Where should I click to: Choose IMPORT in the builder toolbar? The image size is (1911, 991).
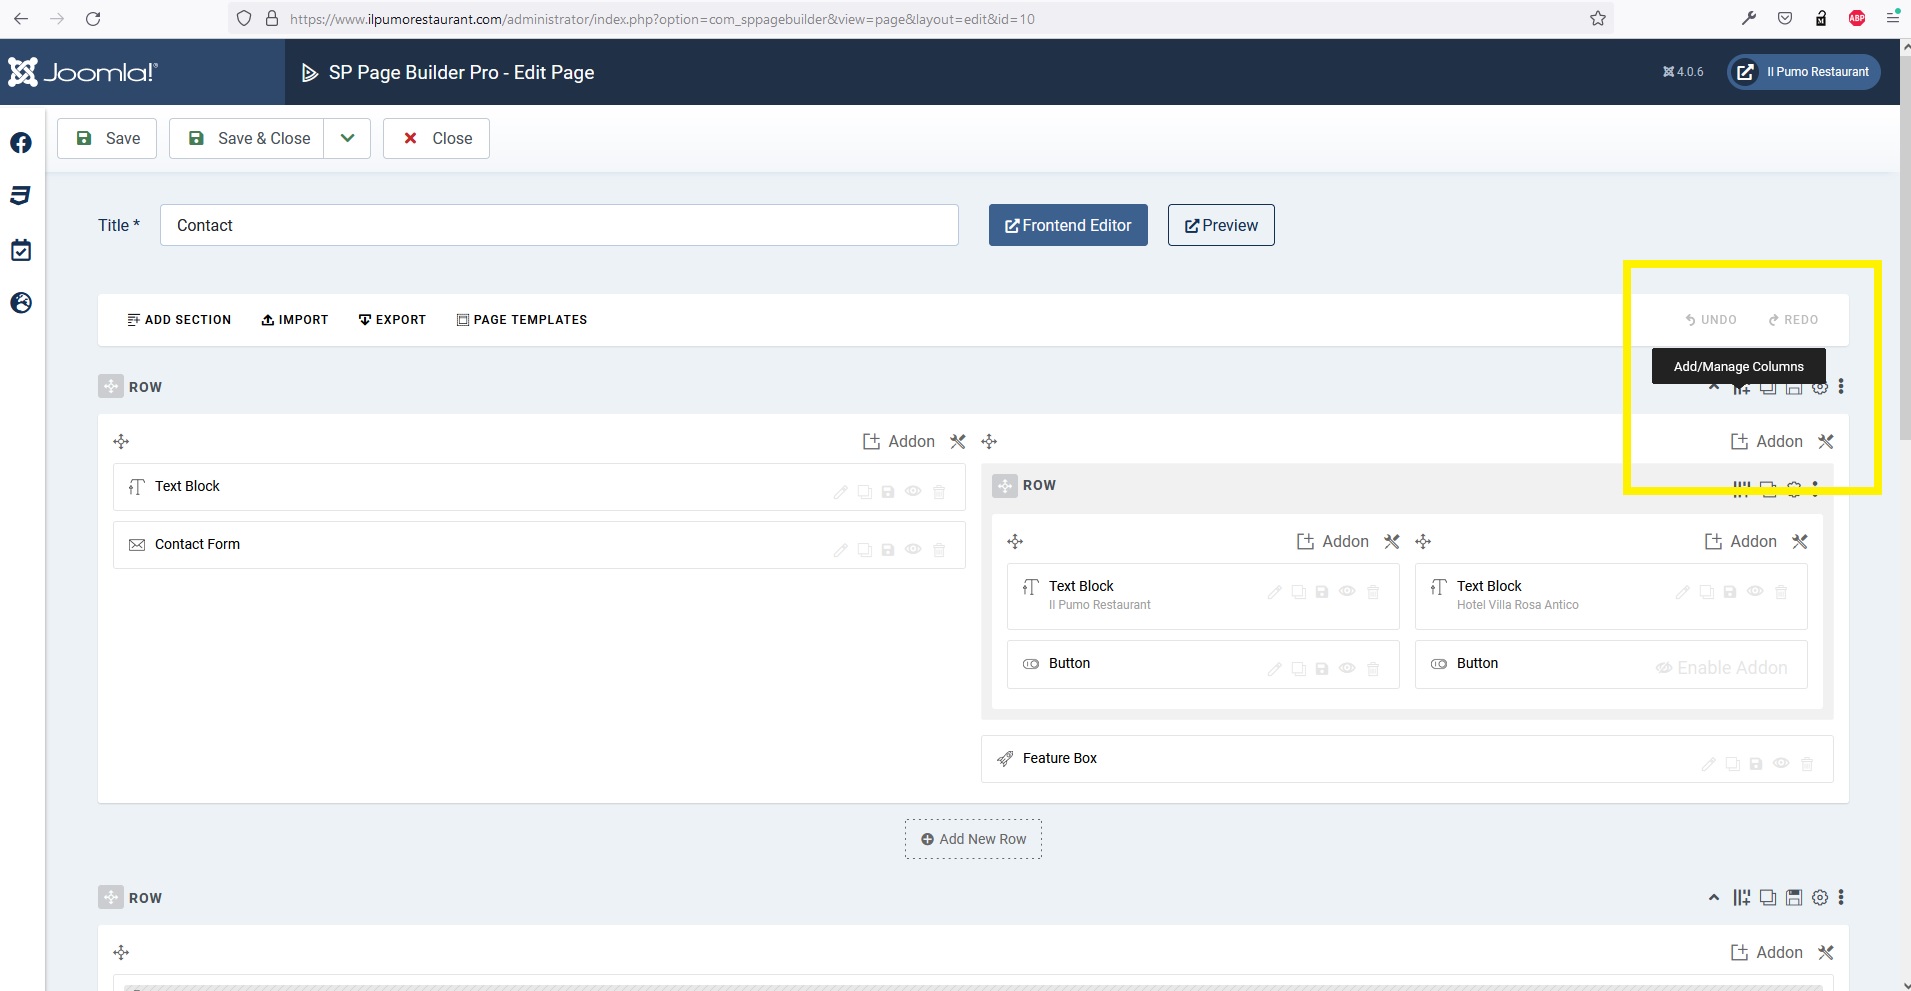(295, 320)
